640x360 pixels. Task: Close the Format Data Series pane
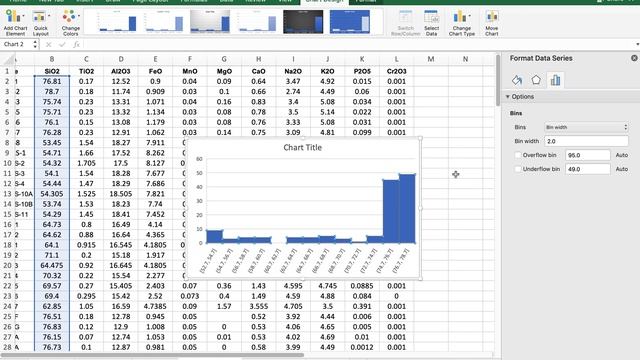tap(634, 58)
